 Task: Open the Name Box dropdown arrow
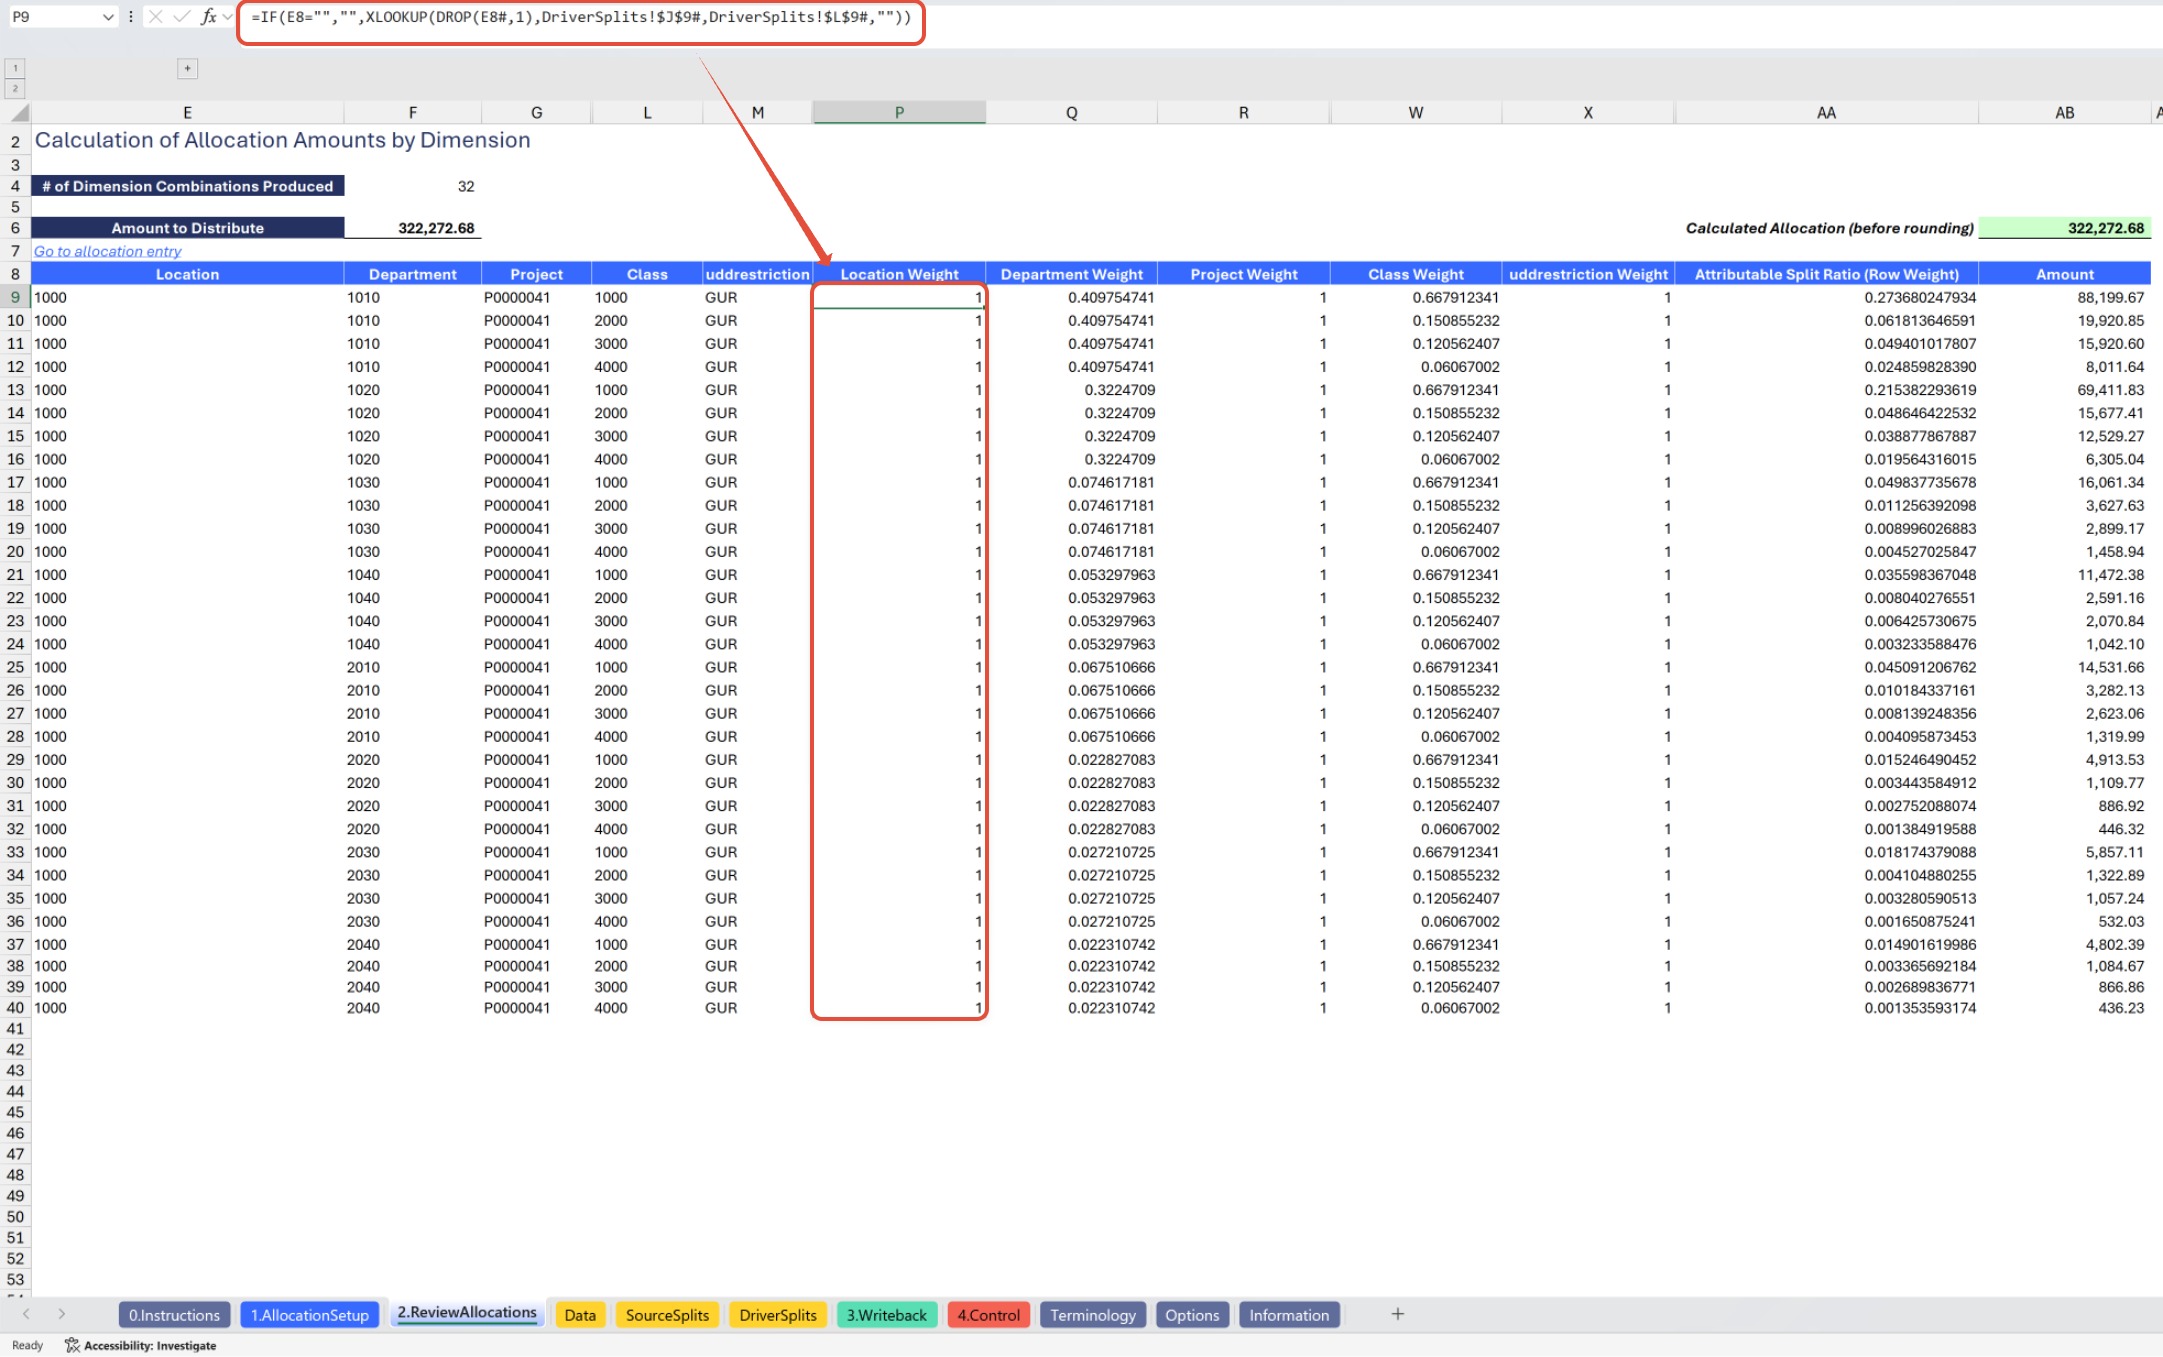click(x=108, y=17)
